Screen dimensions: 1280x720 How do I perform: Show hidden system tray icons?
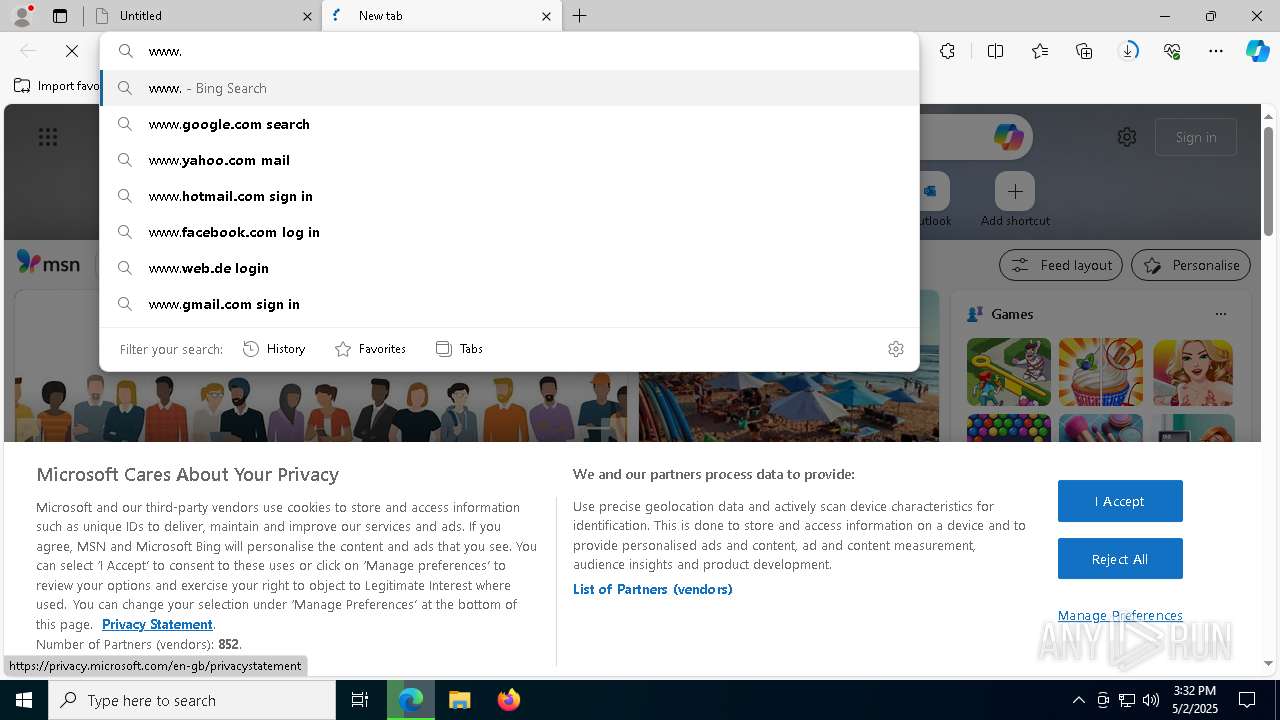click(1078, 700)
